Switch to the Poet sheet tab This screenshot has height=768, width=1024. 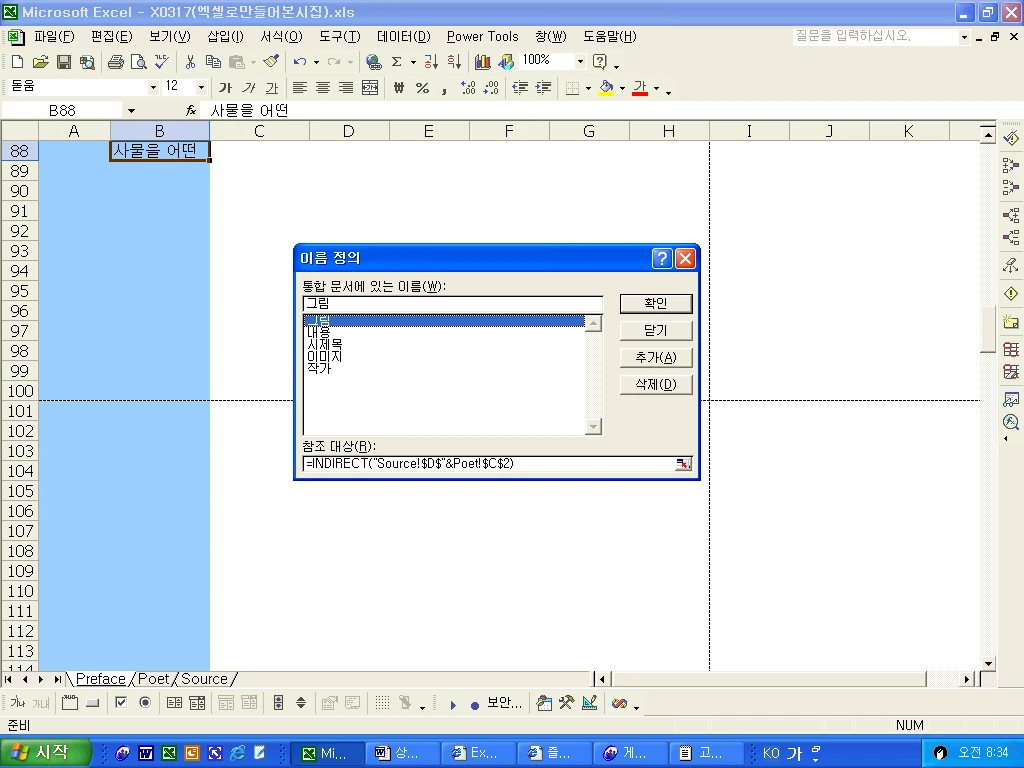[153, 679]
